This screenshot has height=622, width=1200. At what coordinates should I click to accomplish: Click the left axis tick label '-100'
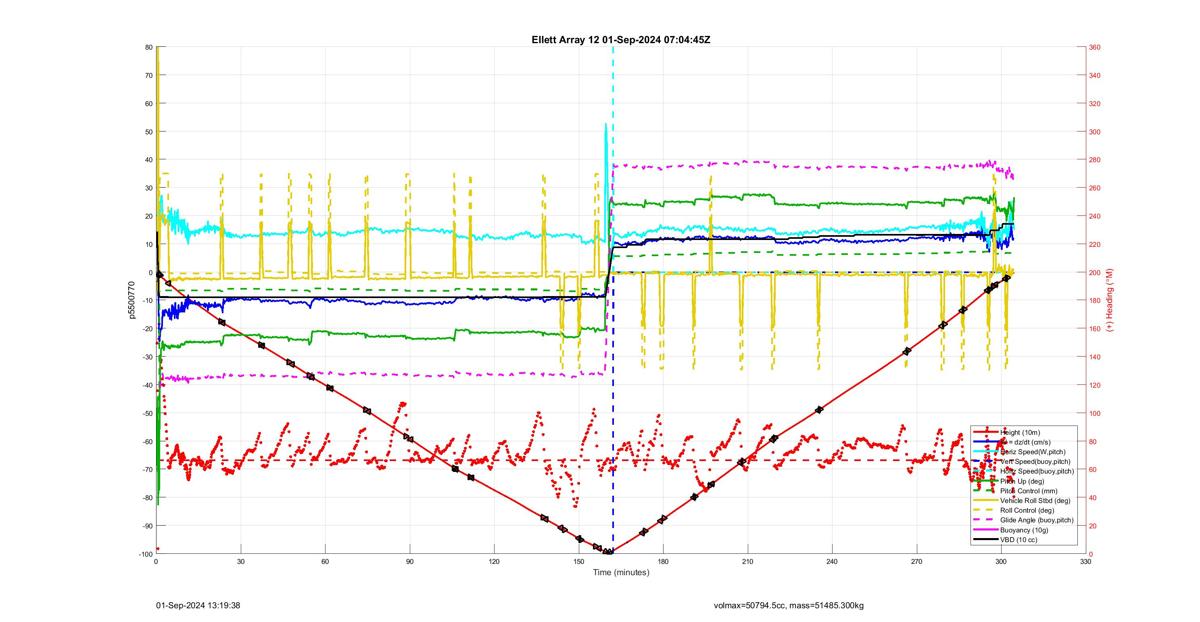click(145, 554)
